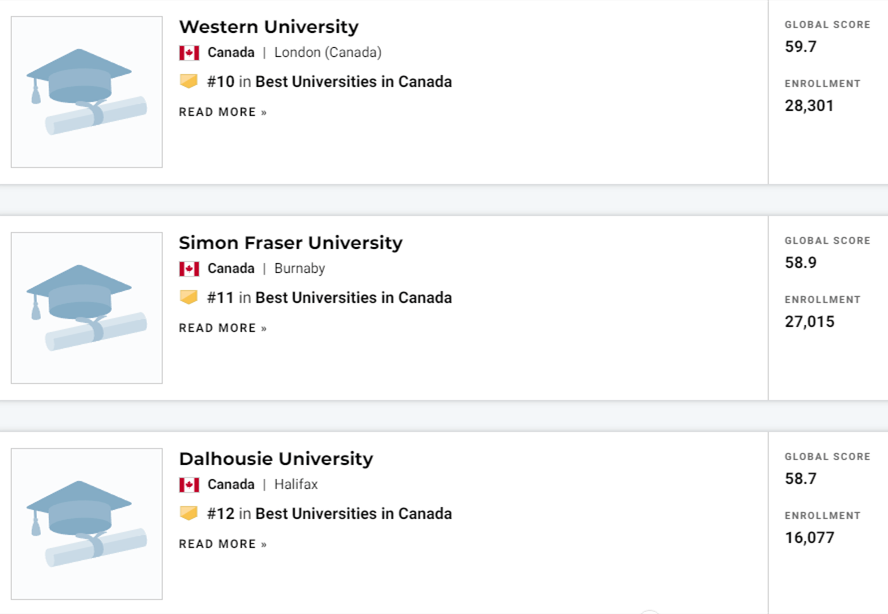Click Read More under Dalhousie University
The width and height of the screenshot is (888, 614).
223,544
